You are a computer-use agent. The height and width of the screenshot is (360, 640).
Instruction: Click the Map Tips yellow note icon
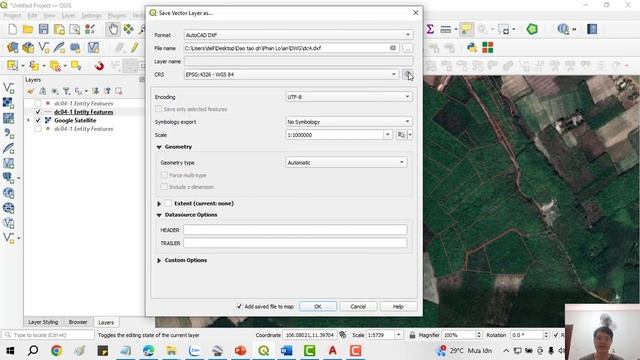point(466,29)
